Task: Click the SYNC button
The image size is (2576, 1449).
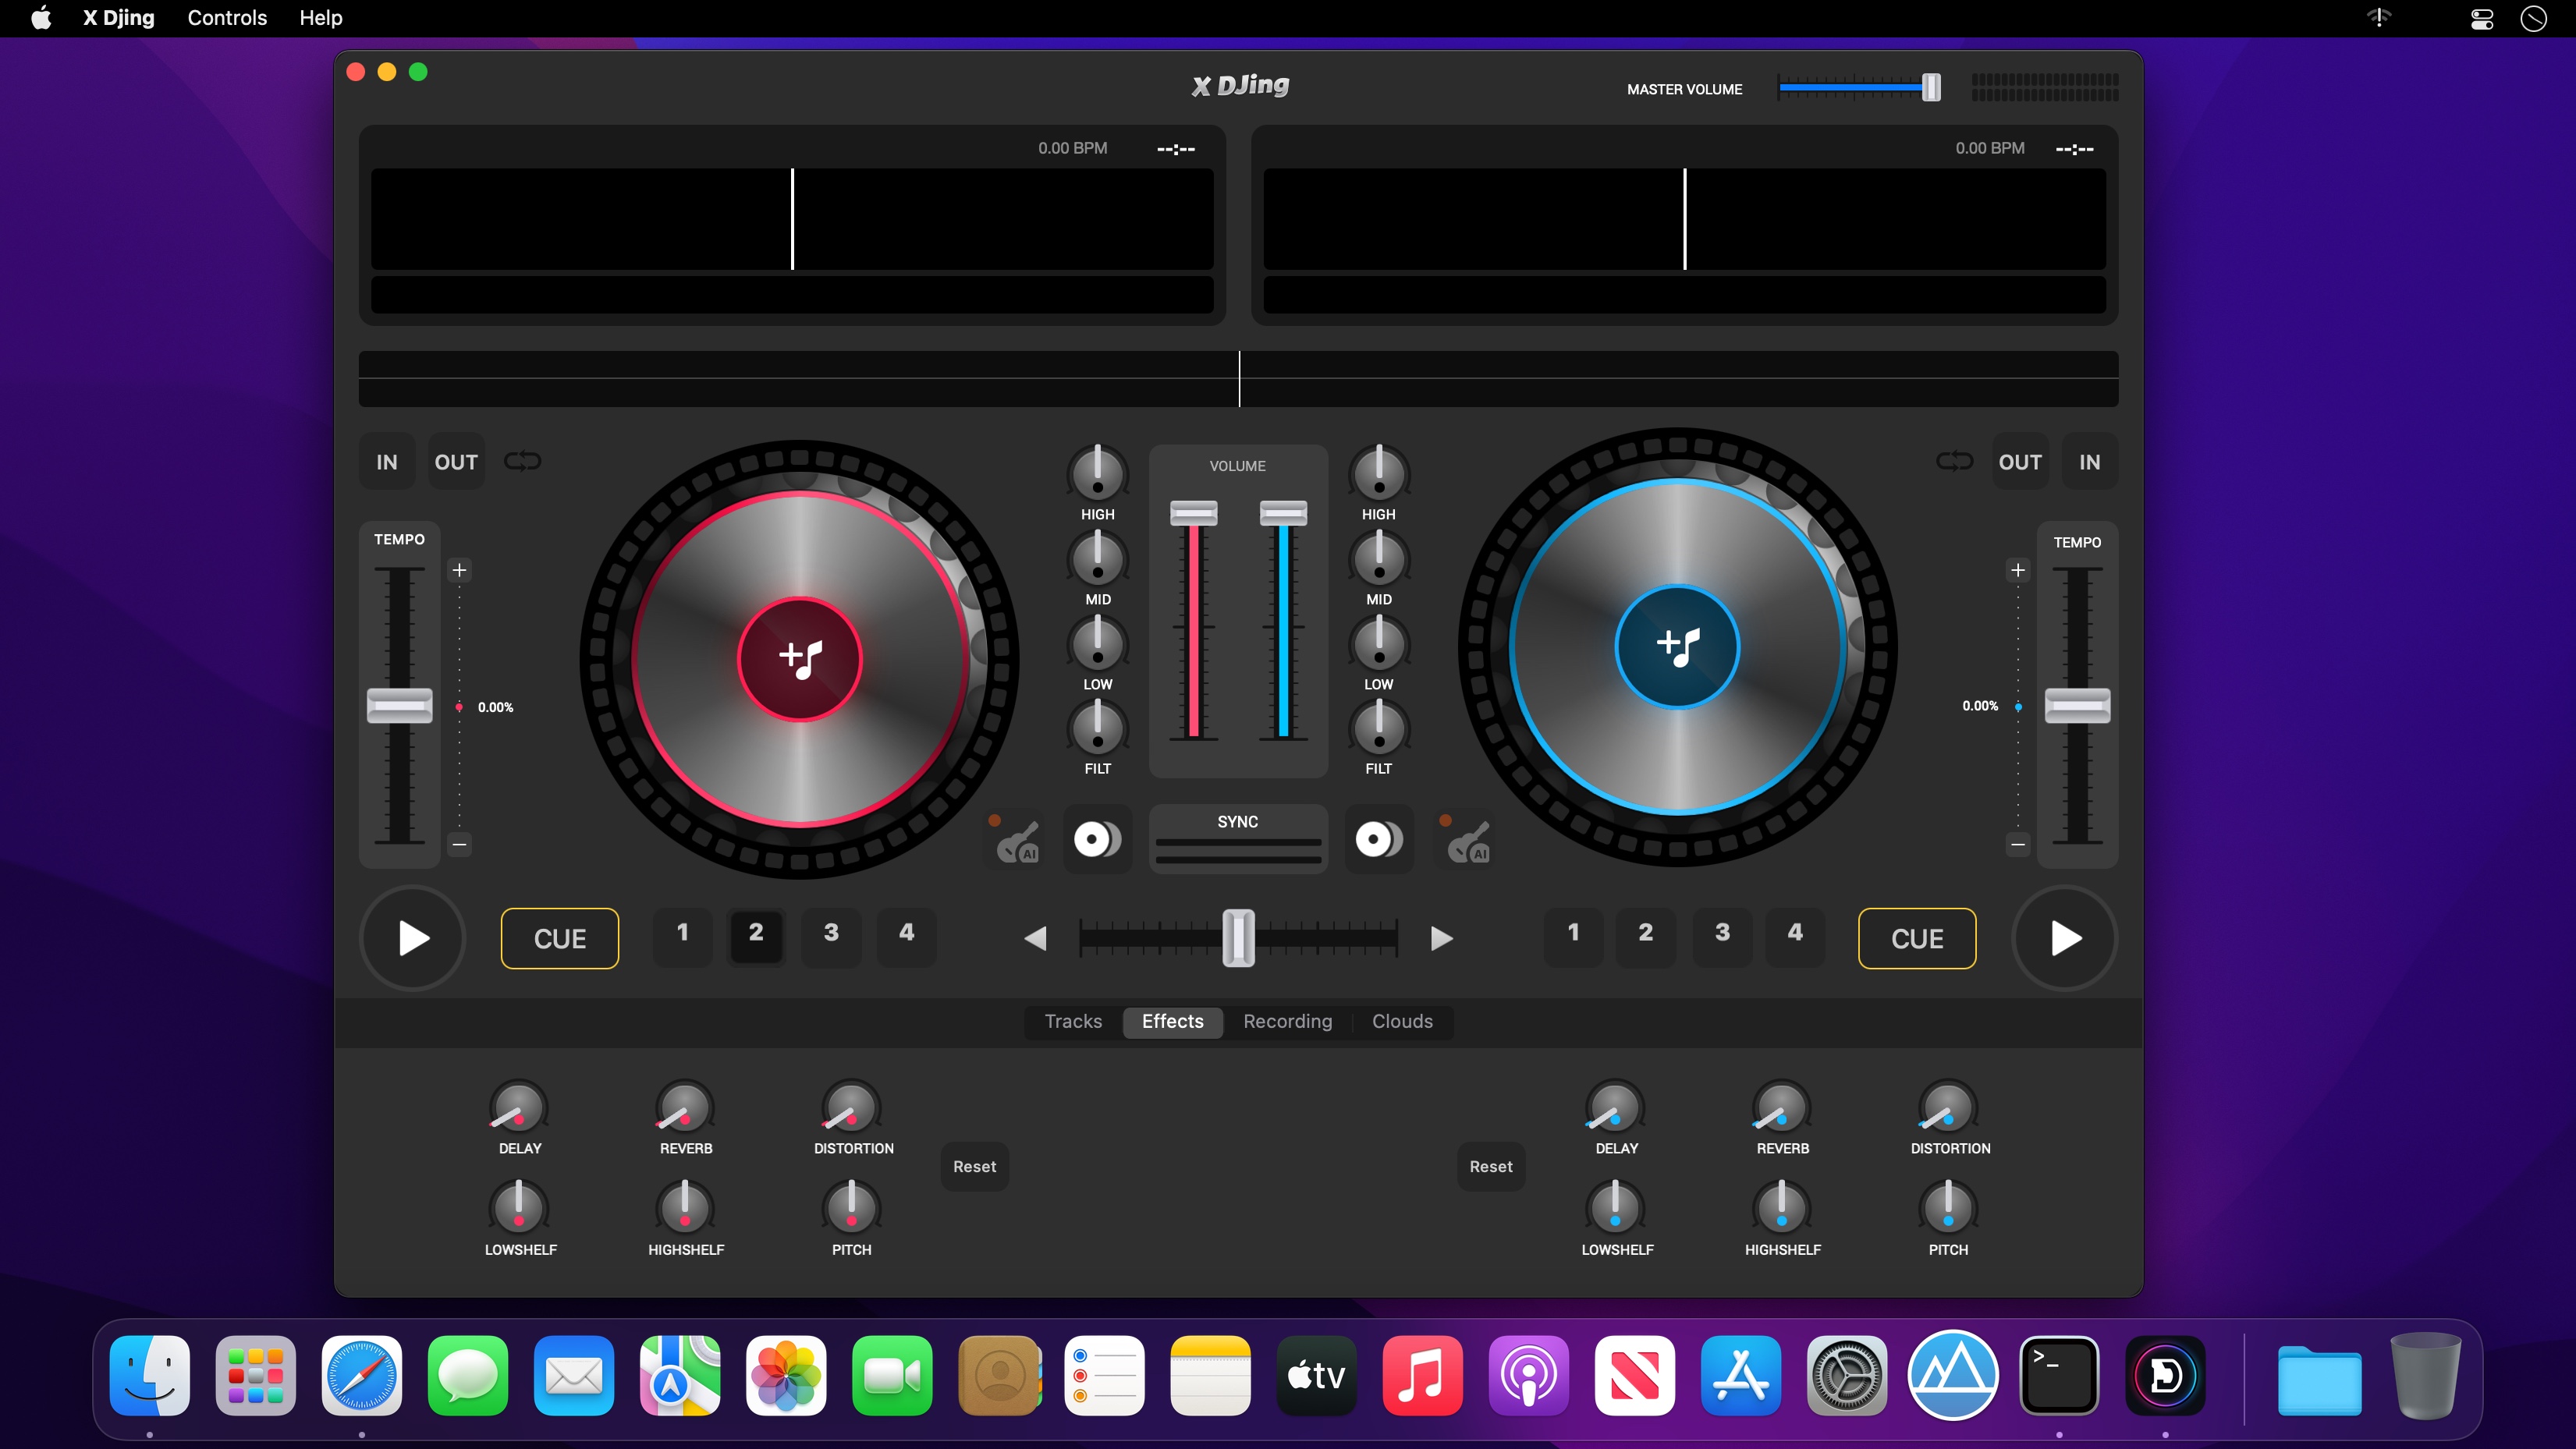Action: tap(1238, 839)
